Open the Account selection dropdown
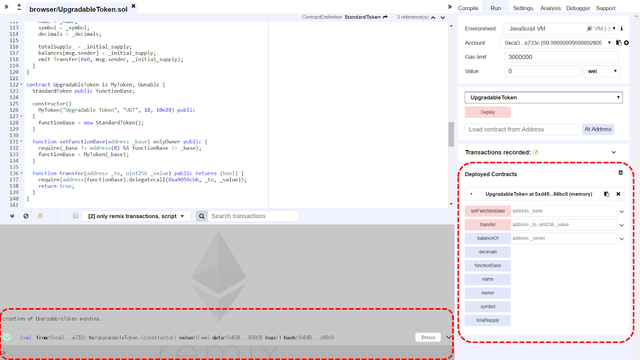This screenshot has height=360, width=640. click(x=557, y=43)
